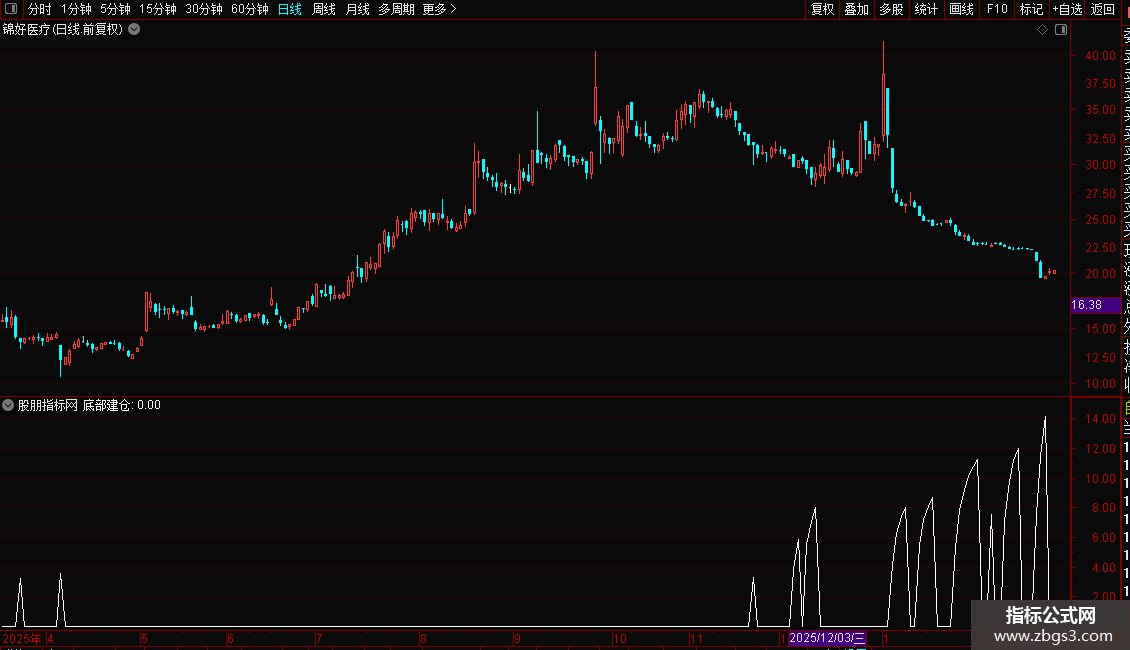Click the diamond icon above price chart
Image resolution: width=1130 pixels, height=650 pixels.
1042,30
